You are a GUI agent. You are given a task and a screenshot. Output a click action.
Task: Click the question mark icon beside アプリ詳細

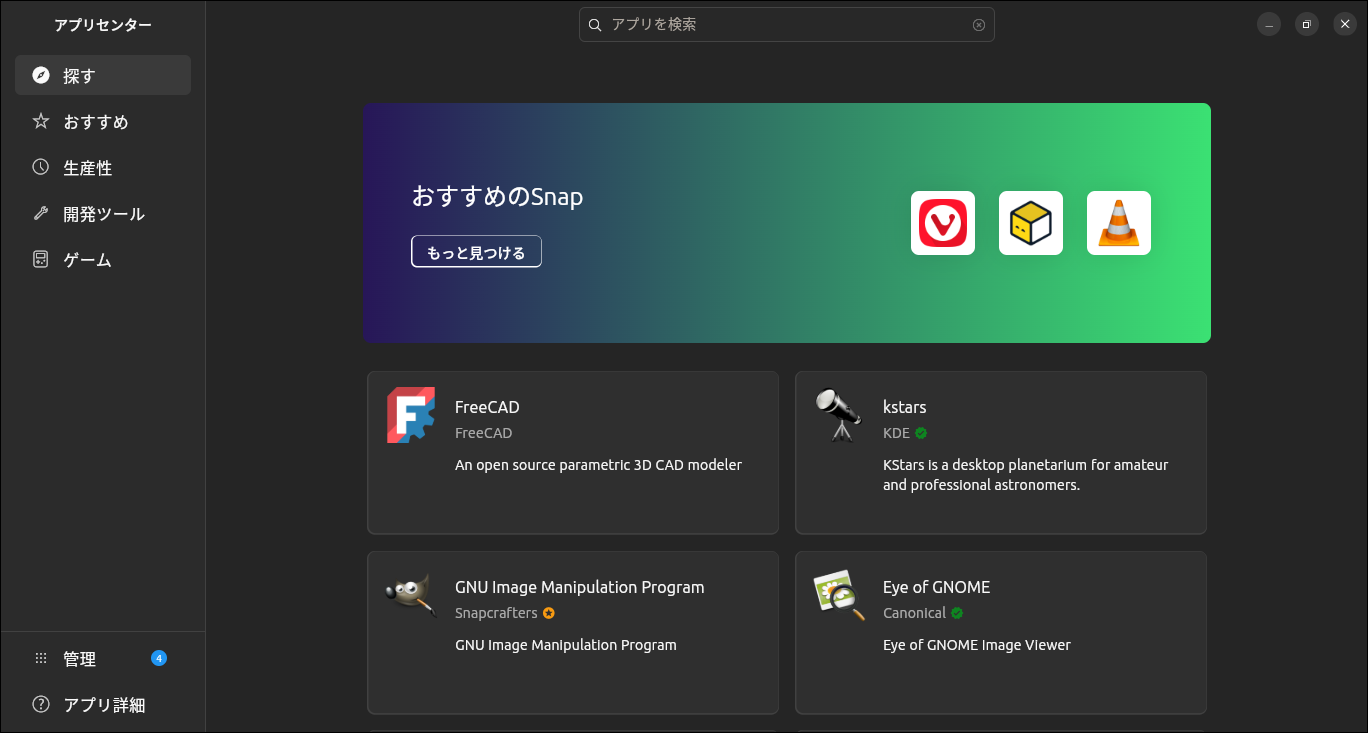point(41,704)
